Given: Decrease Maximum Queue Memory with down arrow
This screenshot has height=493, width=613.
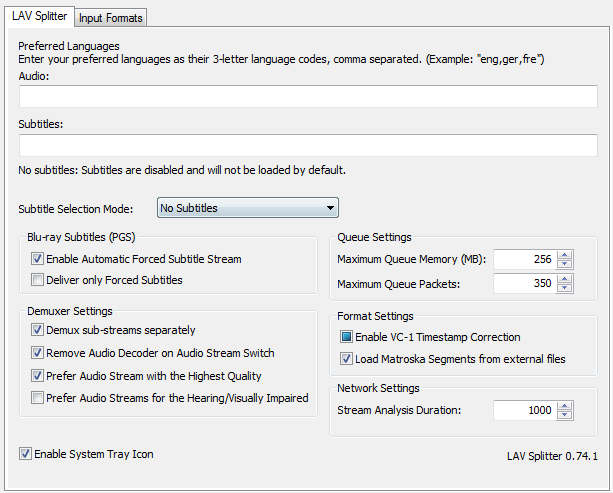Looking at the screenshot, I should tap(565, 265).
